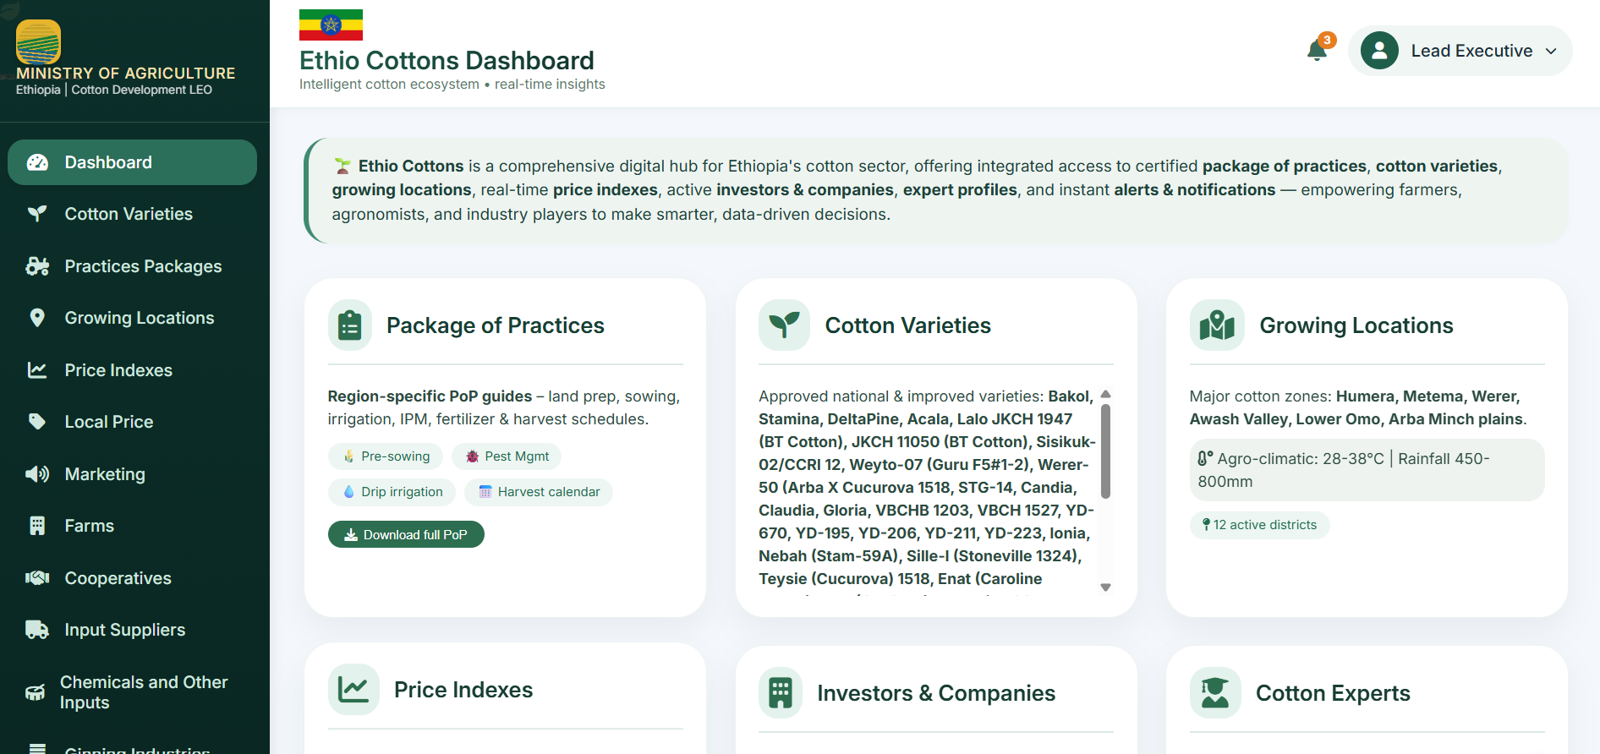Open Practices Packages menu item
The height and width of the screenshot is (754, 1600).
pyautogui.click(x=132, y=266)
